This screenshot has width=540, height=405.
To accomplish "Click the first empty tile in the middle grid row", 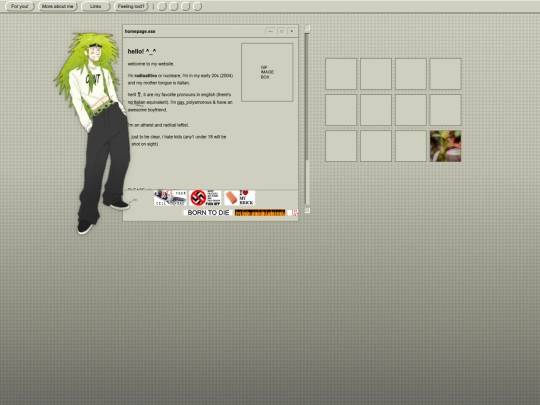I will [341, 110].
